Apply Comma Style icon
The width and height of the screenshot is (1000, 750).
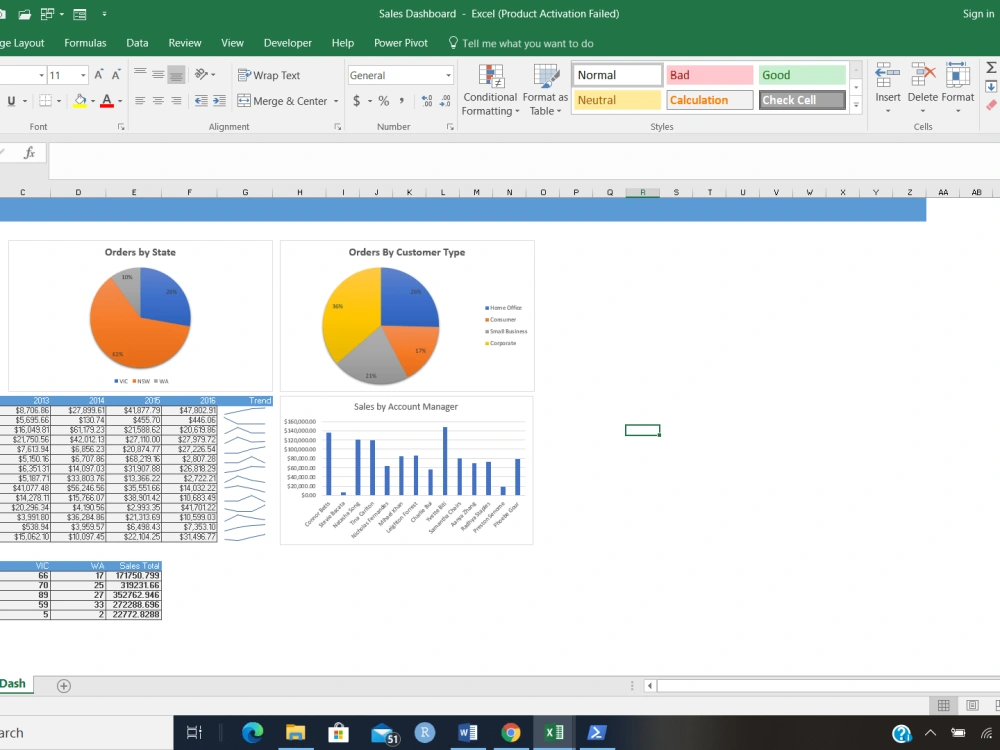click(x=402, y=101)
